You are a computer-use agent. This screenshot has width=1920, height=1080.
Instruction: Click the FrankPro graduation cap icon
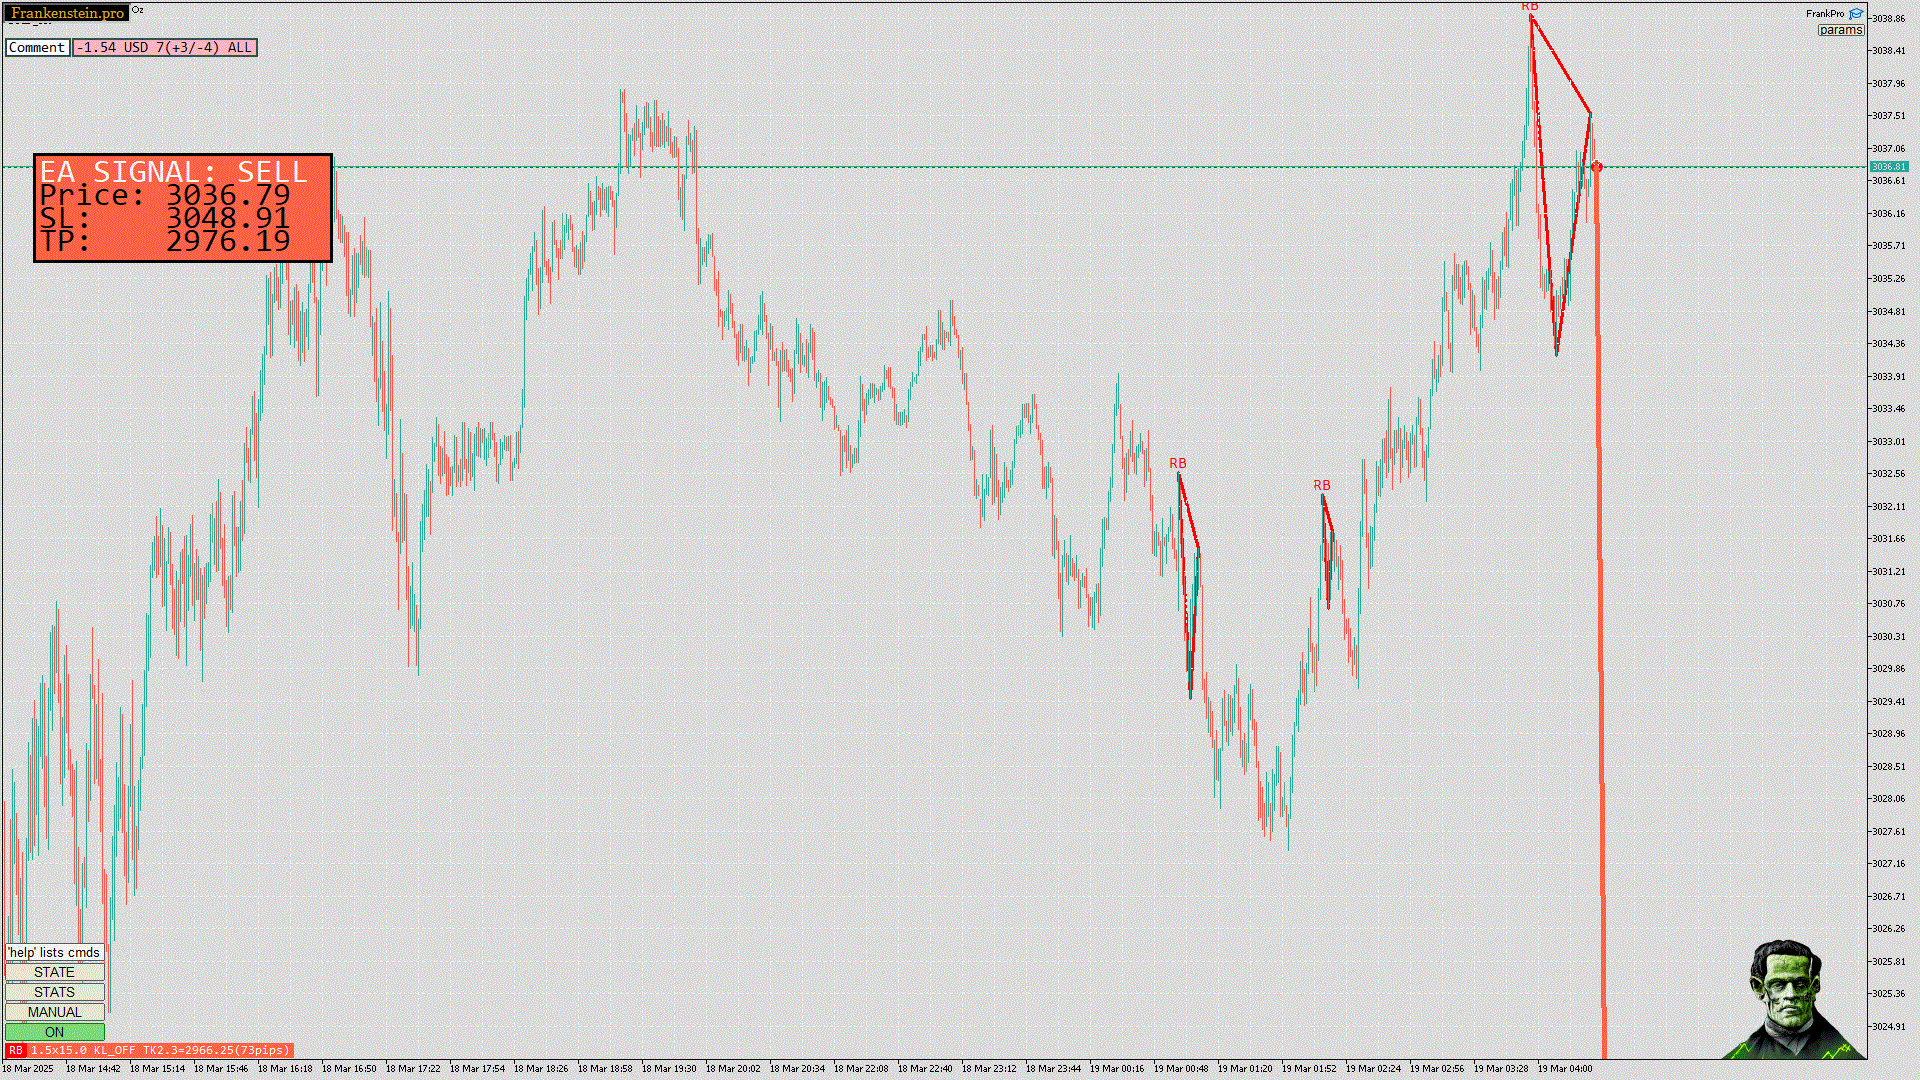pos(1856,14)
